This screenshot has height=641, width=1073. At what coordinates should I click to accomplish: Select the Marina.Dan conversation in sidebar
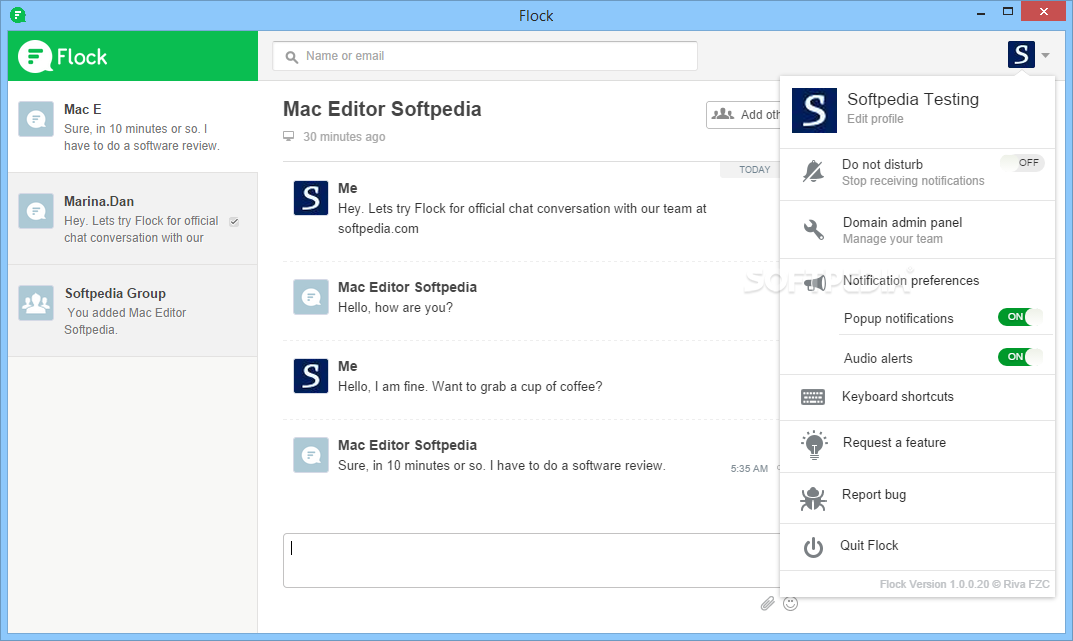pyautogui.click(x=133, y=219)
